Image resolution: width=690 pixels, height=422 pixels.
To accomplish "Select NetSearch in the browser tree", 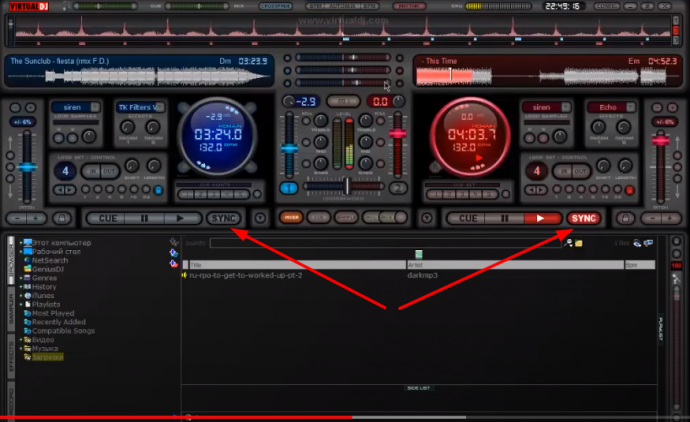I will click(50, 260).
